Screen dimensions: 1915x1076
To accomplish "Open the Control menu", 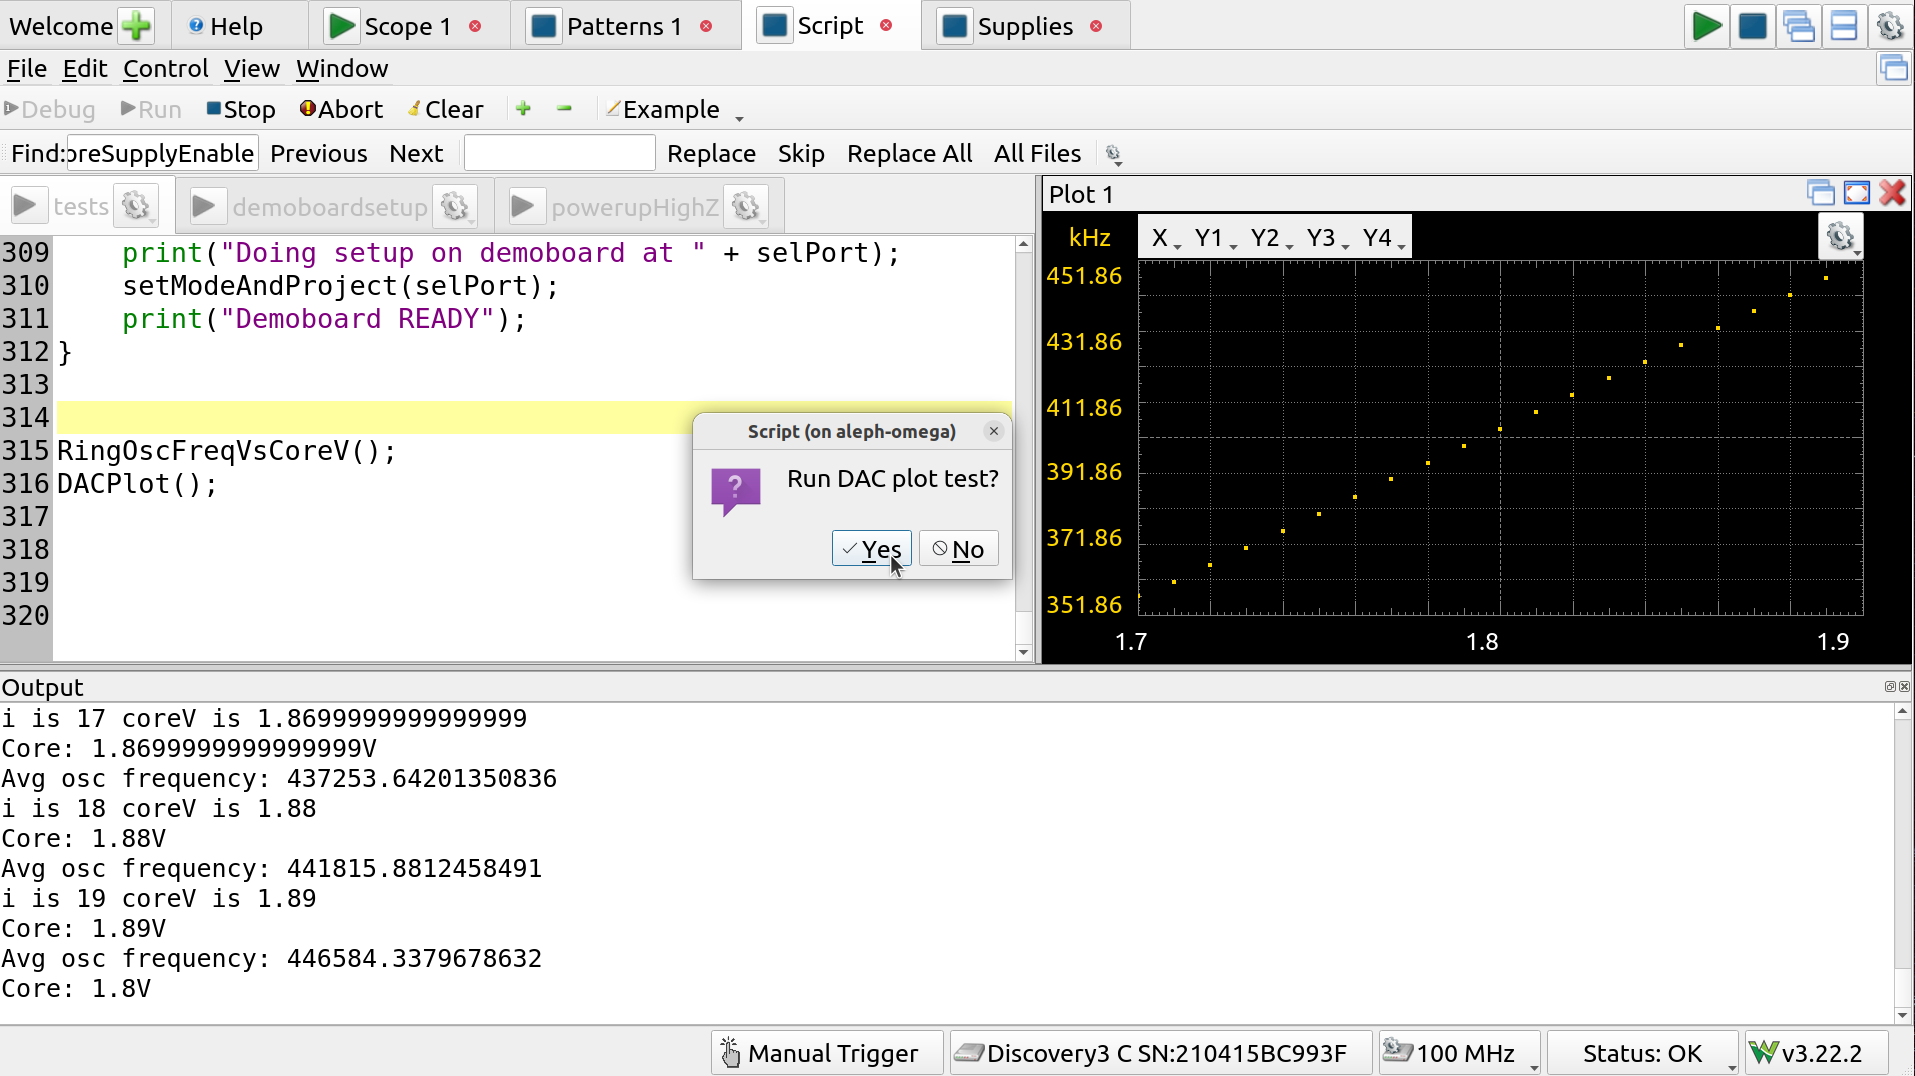I will [165, 69].
